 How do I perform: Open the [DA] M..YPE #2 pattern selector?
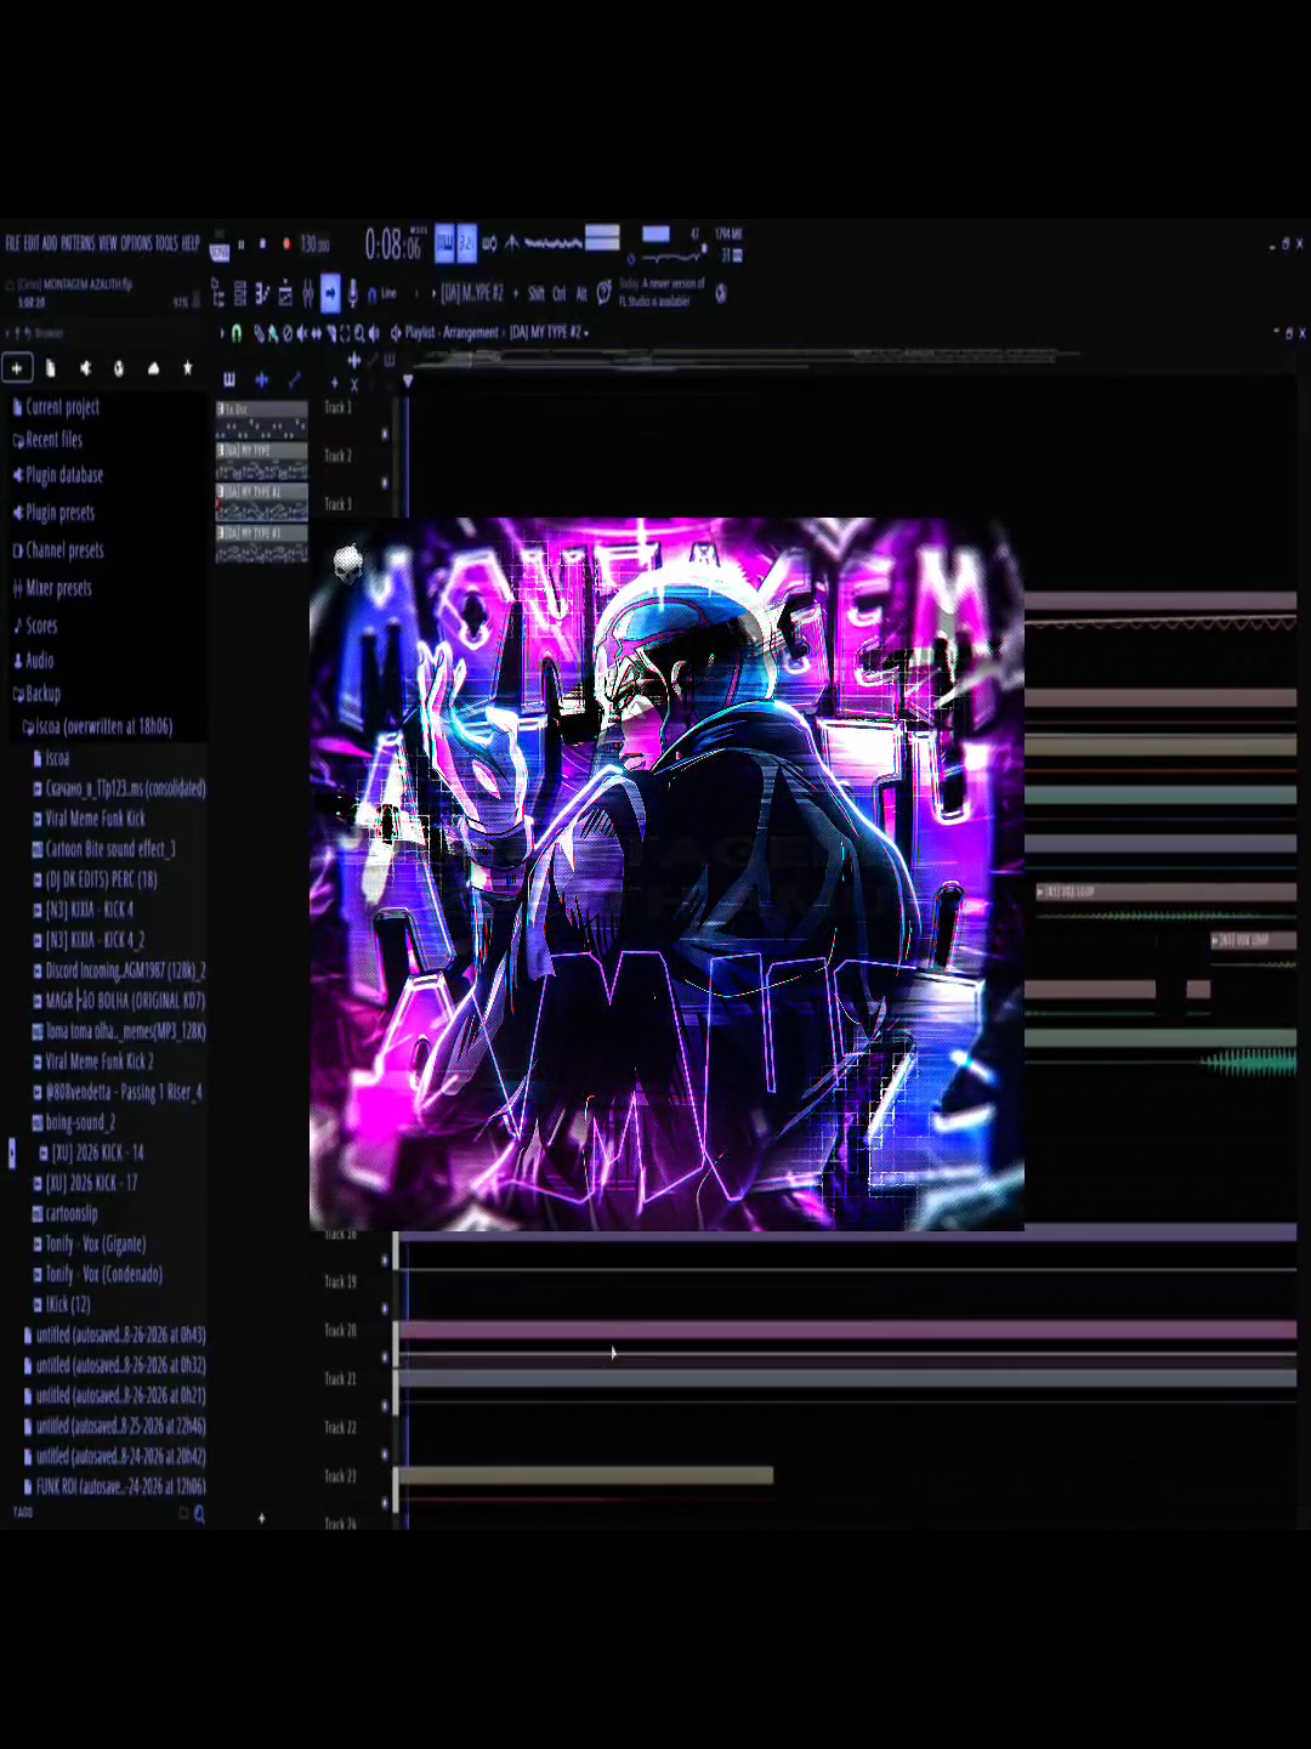coord(472,293)
